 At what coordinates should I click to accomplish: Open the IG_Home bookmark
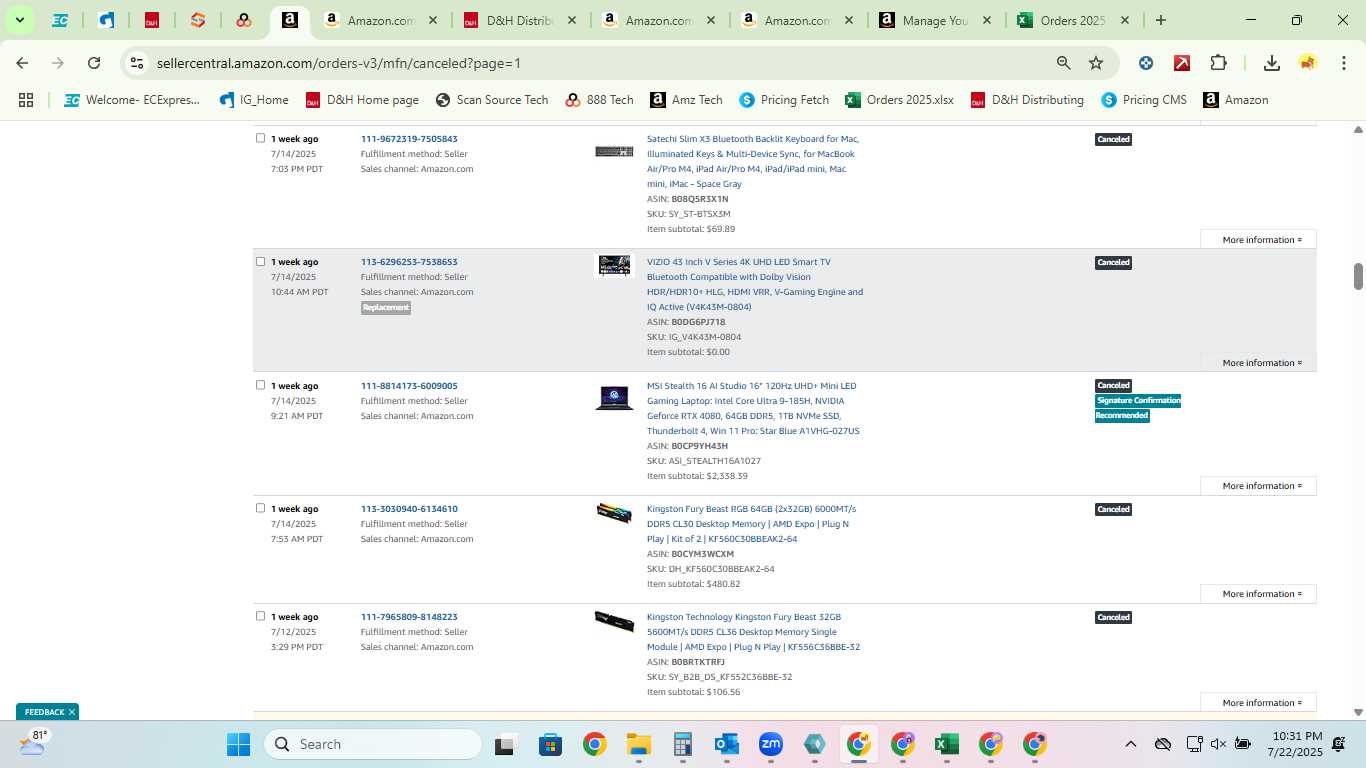click(254, 100)
